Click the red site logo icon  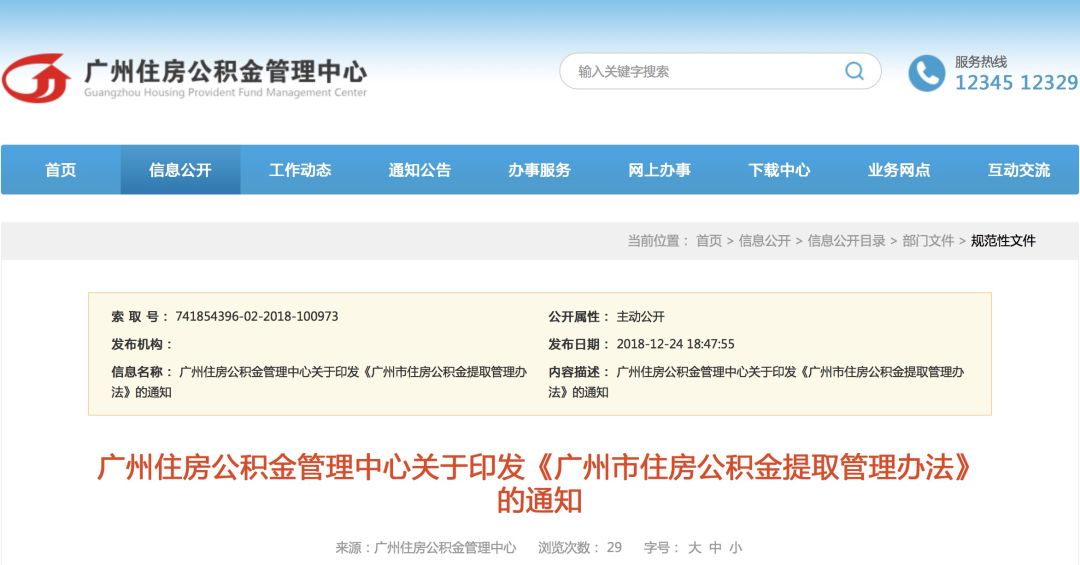coord(37,78)
